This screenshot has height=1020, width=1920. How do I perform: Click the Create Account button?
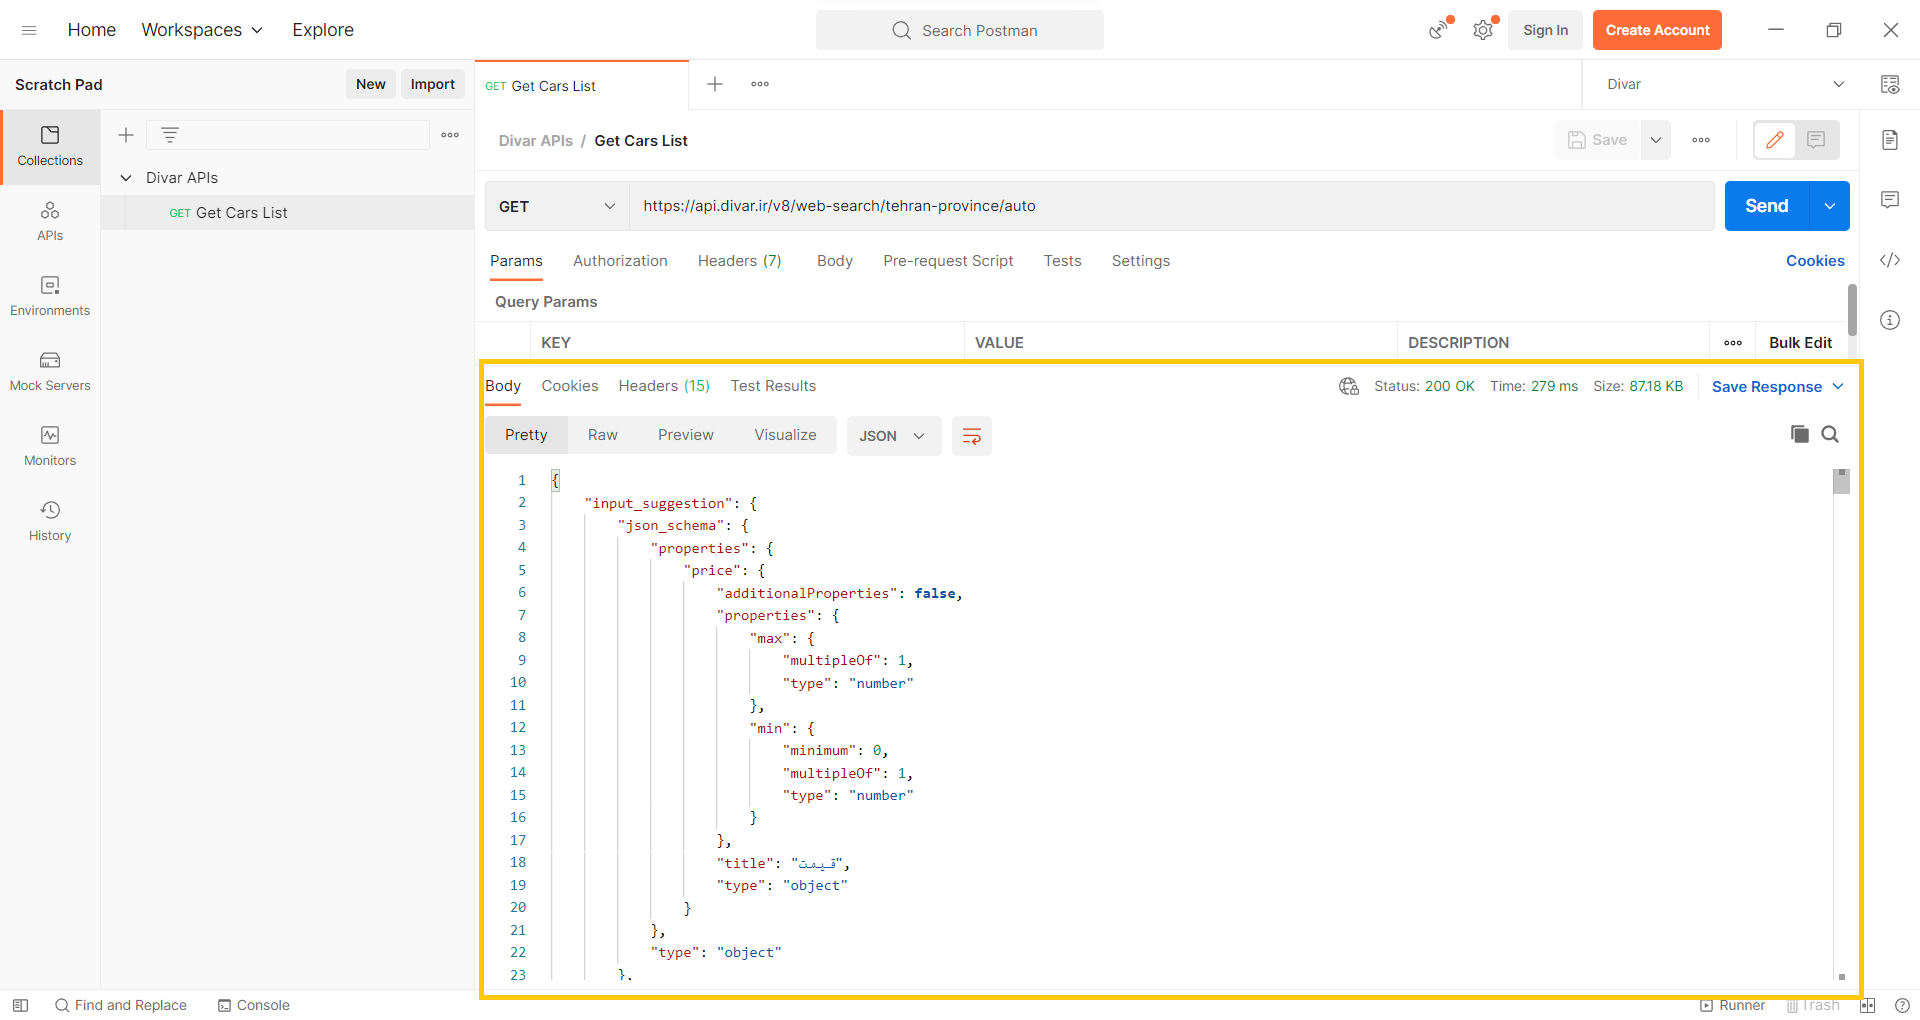pos(1657,30)
